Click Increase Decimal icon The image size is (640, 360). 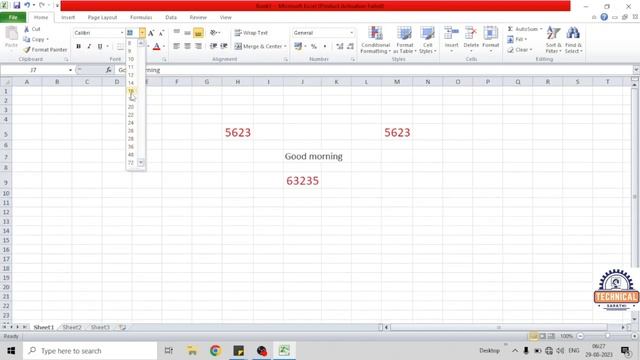coord(340,47)
